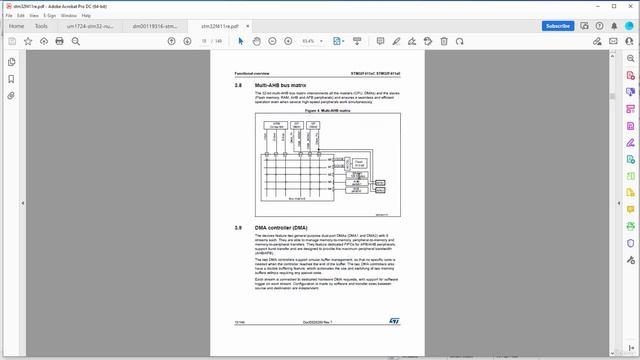Send the file by email envelope icon

[x=613, y=41]
